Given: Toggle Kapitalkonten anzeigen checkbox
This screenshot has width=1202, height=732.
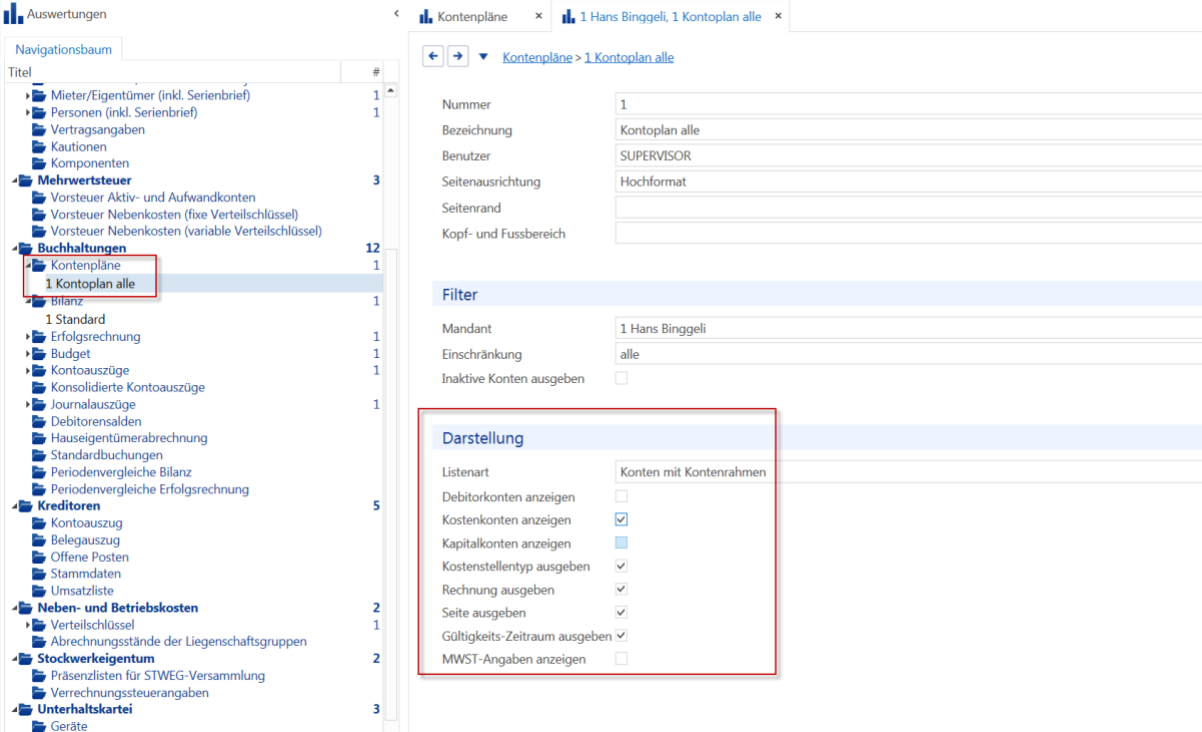Looking at the screenshot, I should (x=621, y=543).
